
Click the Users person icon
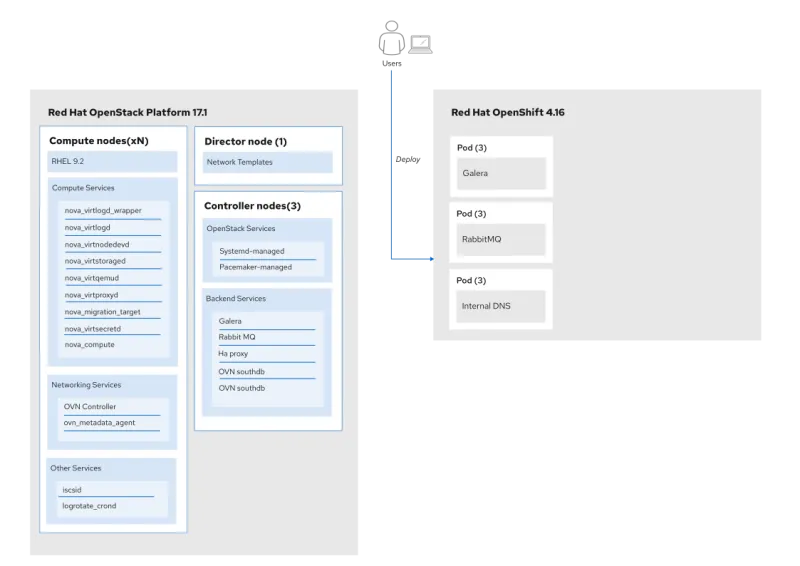click(391, 38)
